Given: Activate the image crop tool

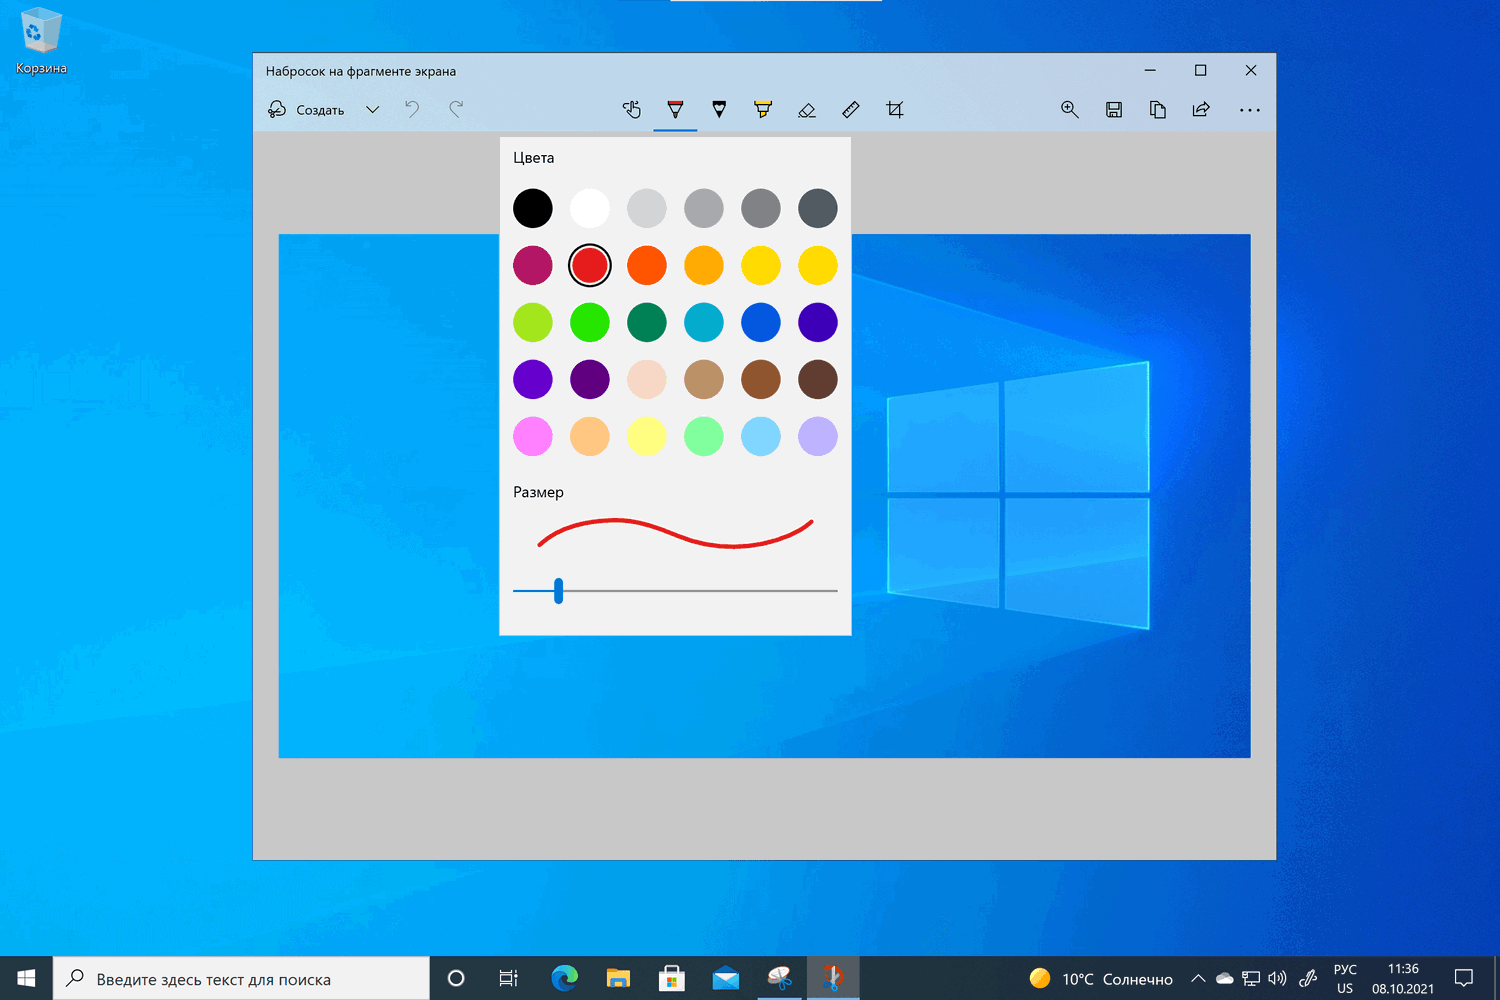Looking at the screenshot, I should pos(895,110).
